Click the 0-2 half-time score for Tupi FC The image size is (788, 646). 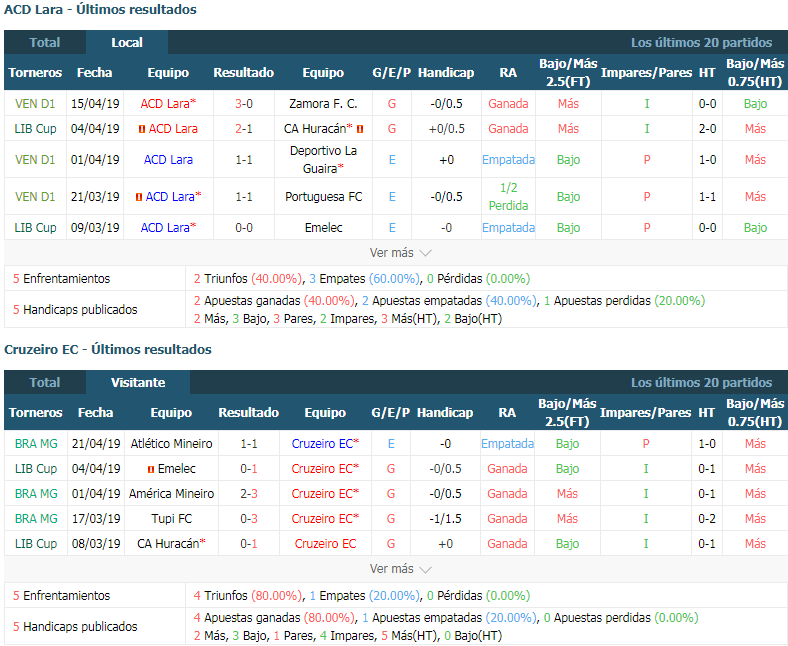coord(707,518)
